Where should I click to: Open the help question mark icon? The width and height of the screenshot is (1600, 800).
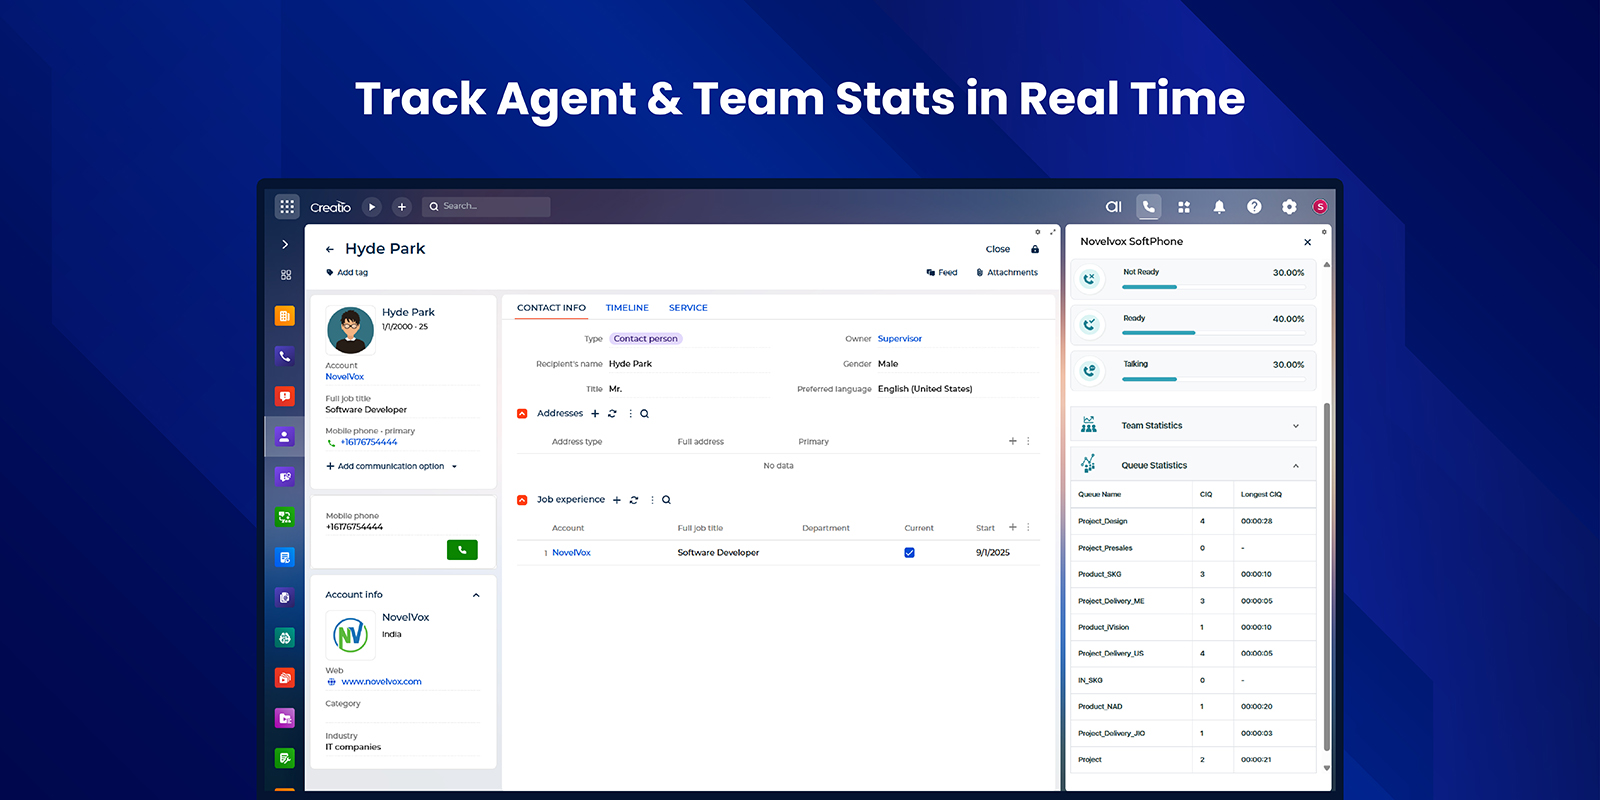pos(1254,206)
